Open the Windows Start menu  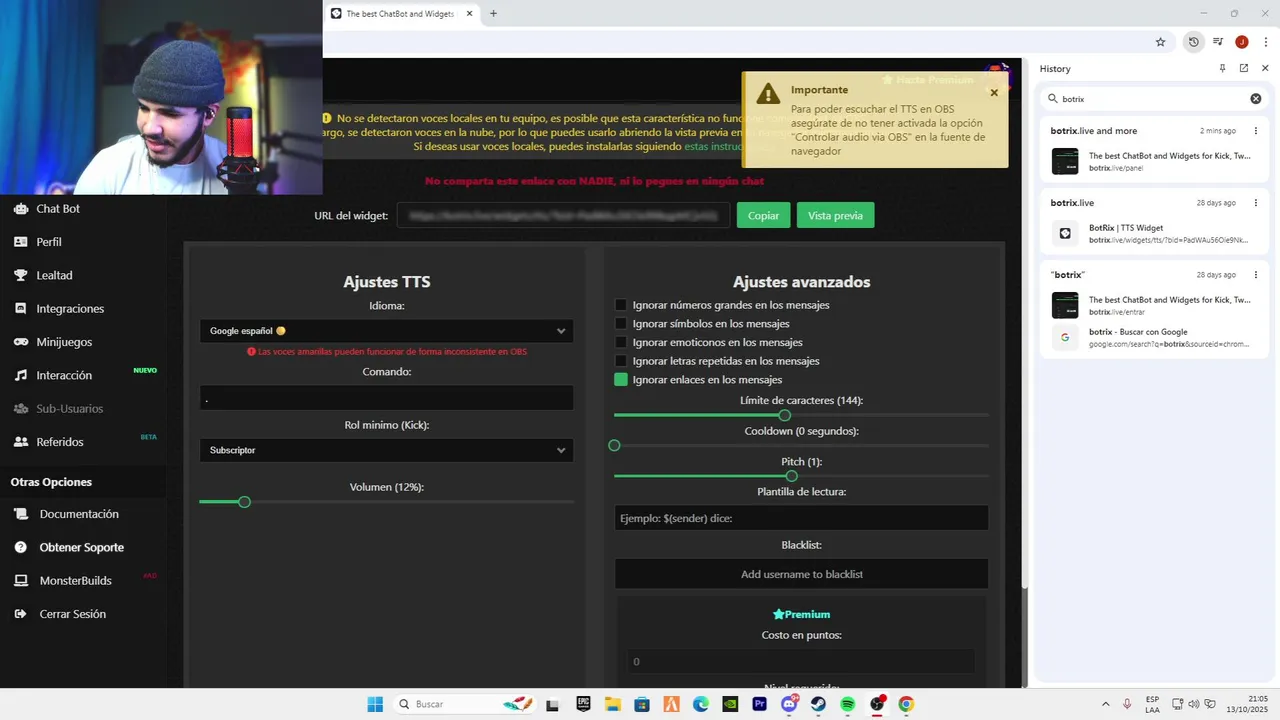tap(375, 704)
